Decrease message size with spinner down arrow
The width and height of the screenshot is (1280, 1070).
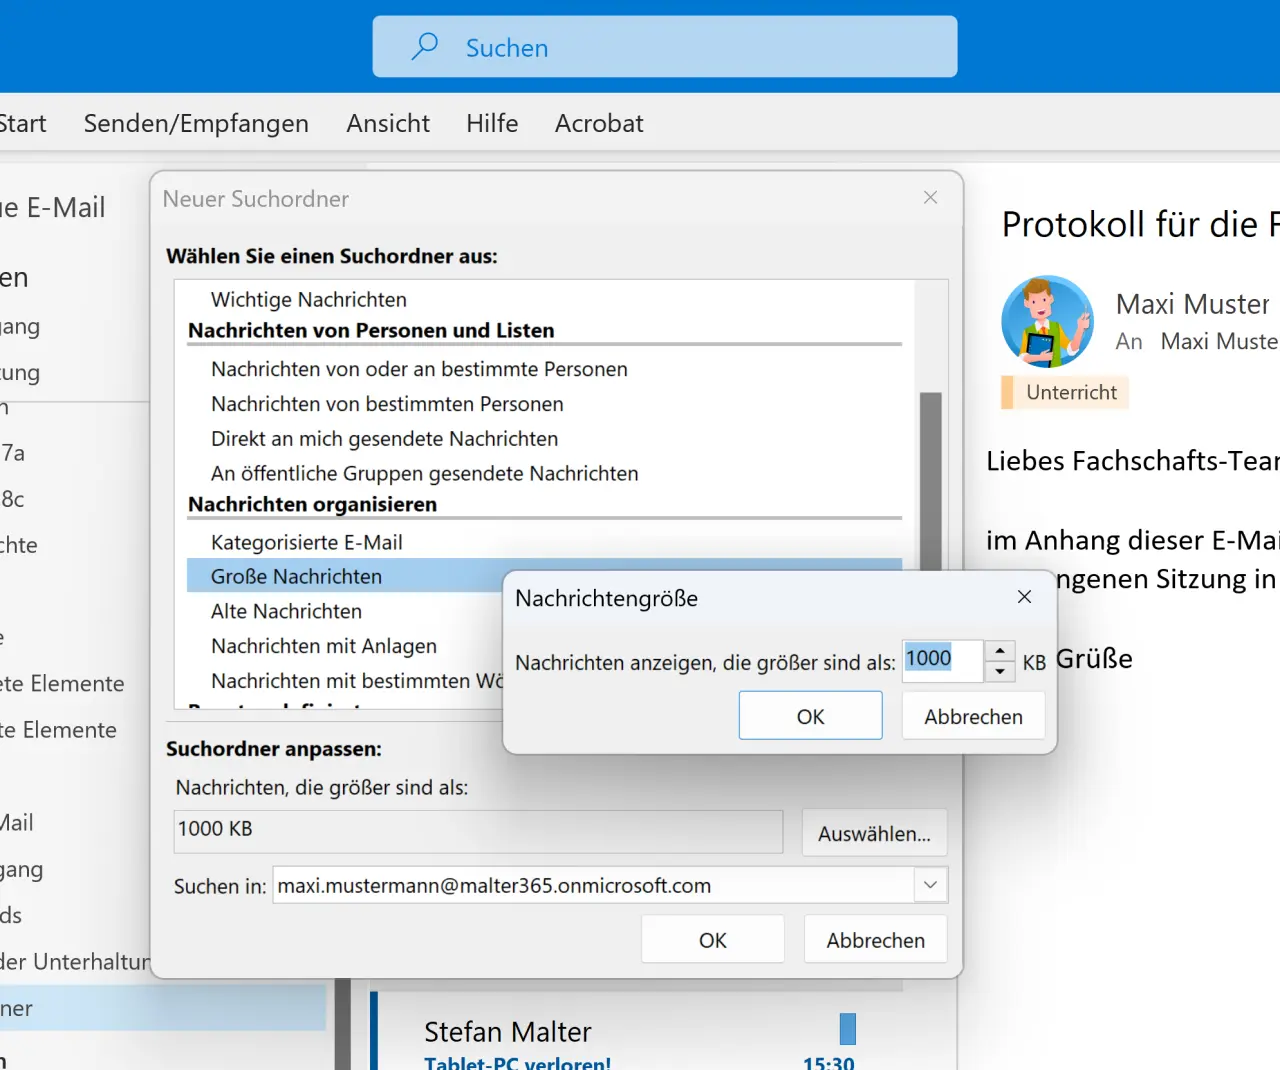(1000, 672)
